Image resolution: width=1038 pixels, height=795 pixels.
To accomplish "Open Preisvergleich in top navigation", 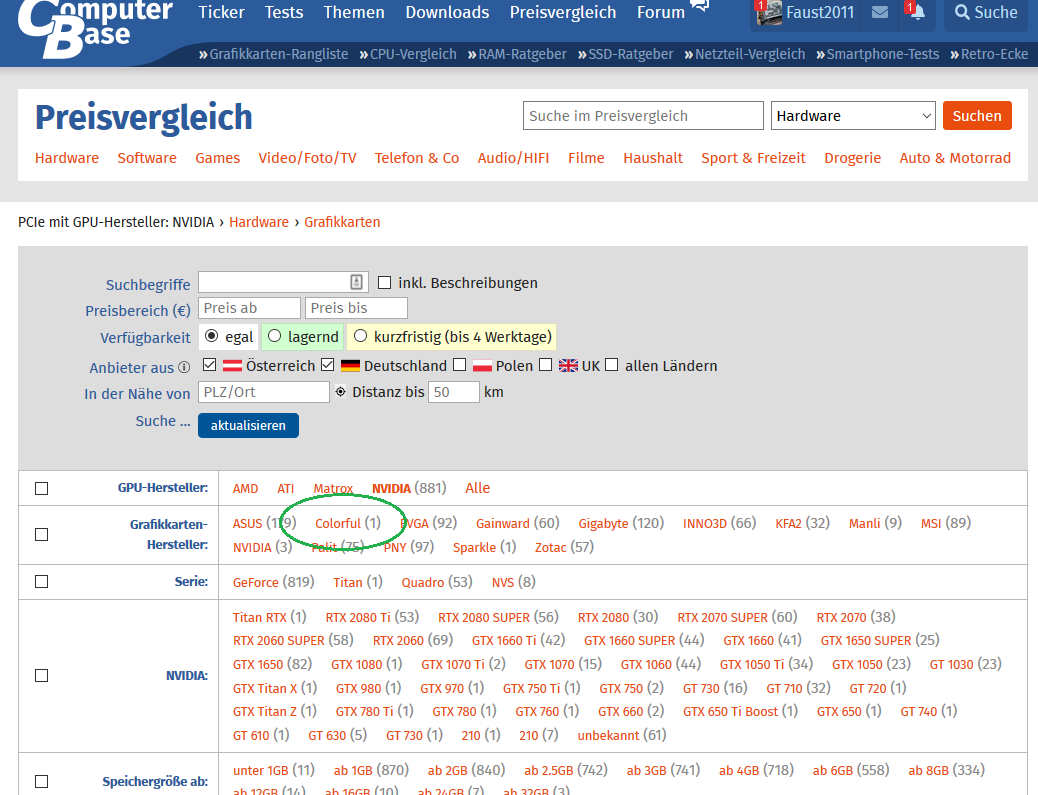I will (x=563, y=12).
